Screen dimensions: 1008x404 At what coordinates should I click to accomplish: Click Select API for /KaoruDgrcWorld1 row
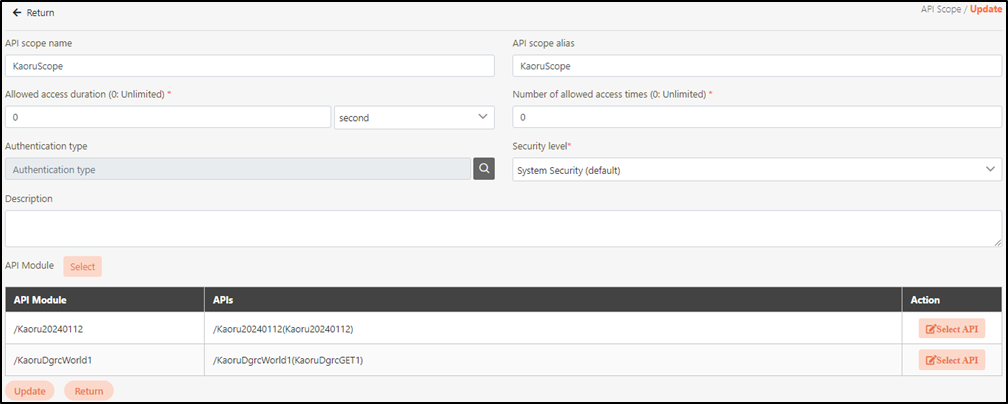(x=951, y=360)
